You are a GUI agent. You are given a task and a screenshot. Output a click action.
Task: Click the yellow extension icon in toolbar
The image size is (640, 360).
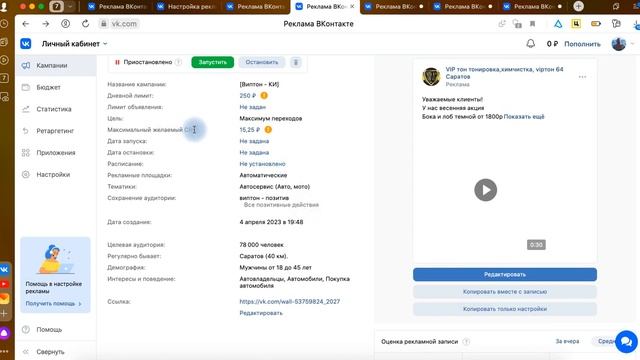[x=576, y=24]
